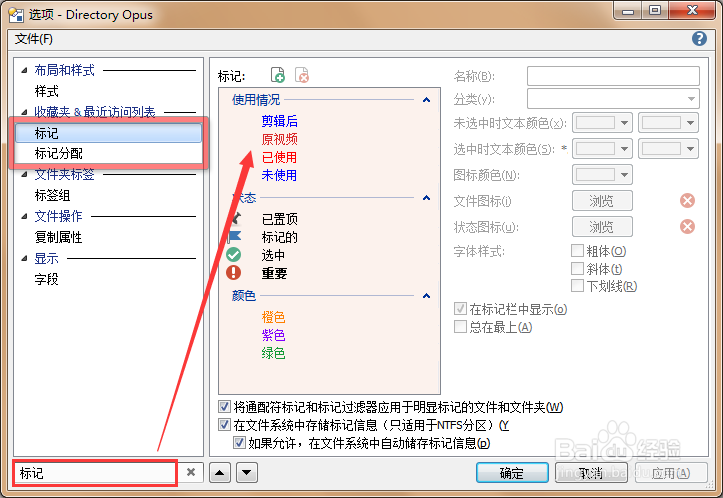Toggle 下划线 underline checkbox
The height and width of the screenshot is (498, 723).
577,285
